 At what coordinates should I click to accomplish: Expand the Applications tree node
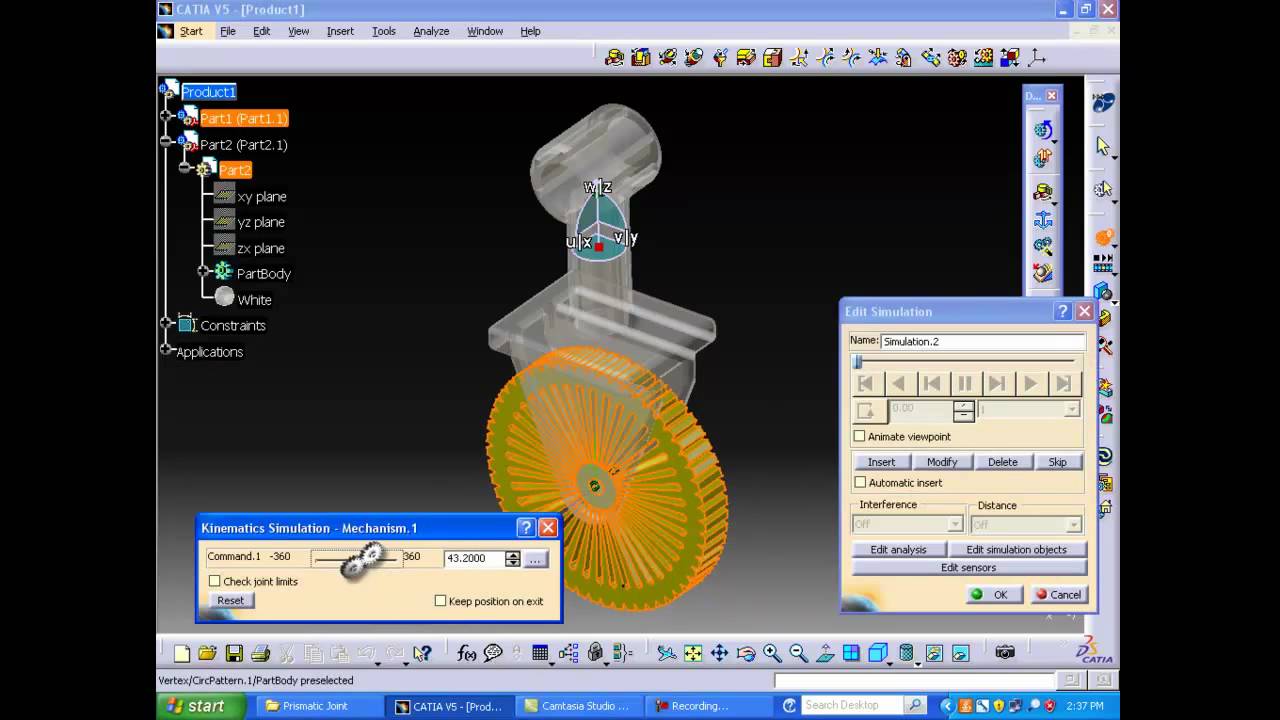(x=166, y=350)
